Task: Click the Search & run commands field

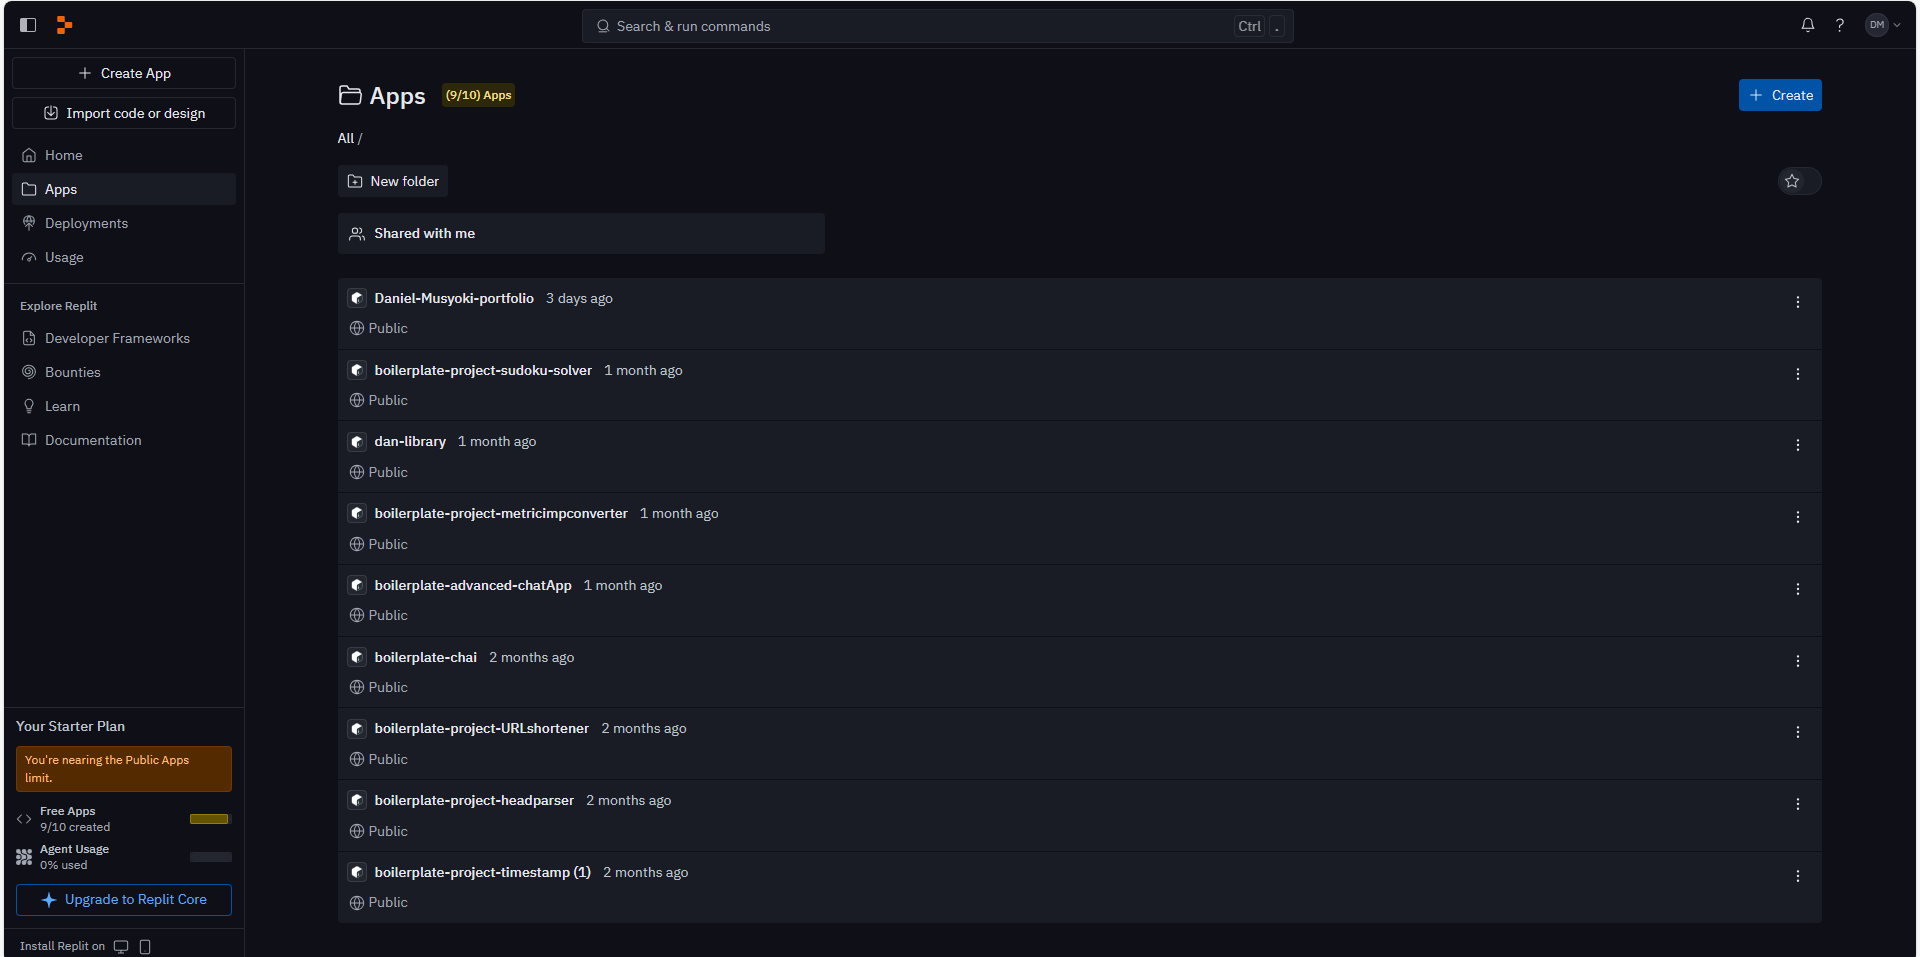Action: pos(937,26)
